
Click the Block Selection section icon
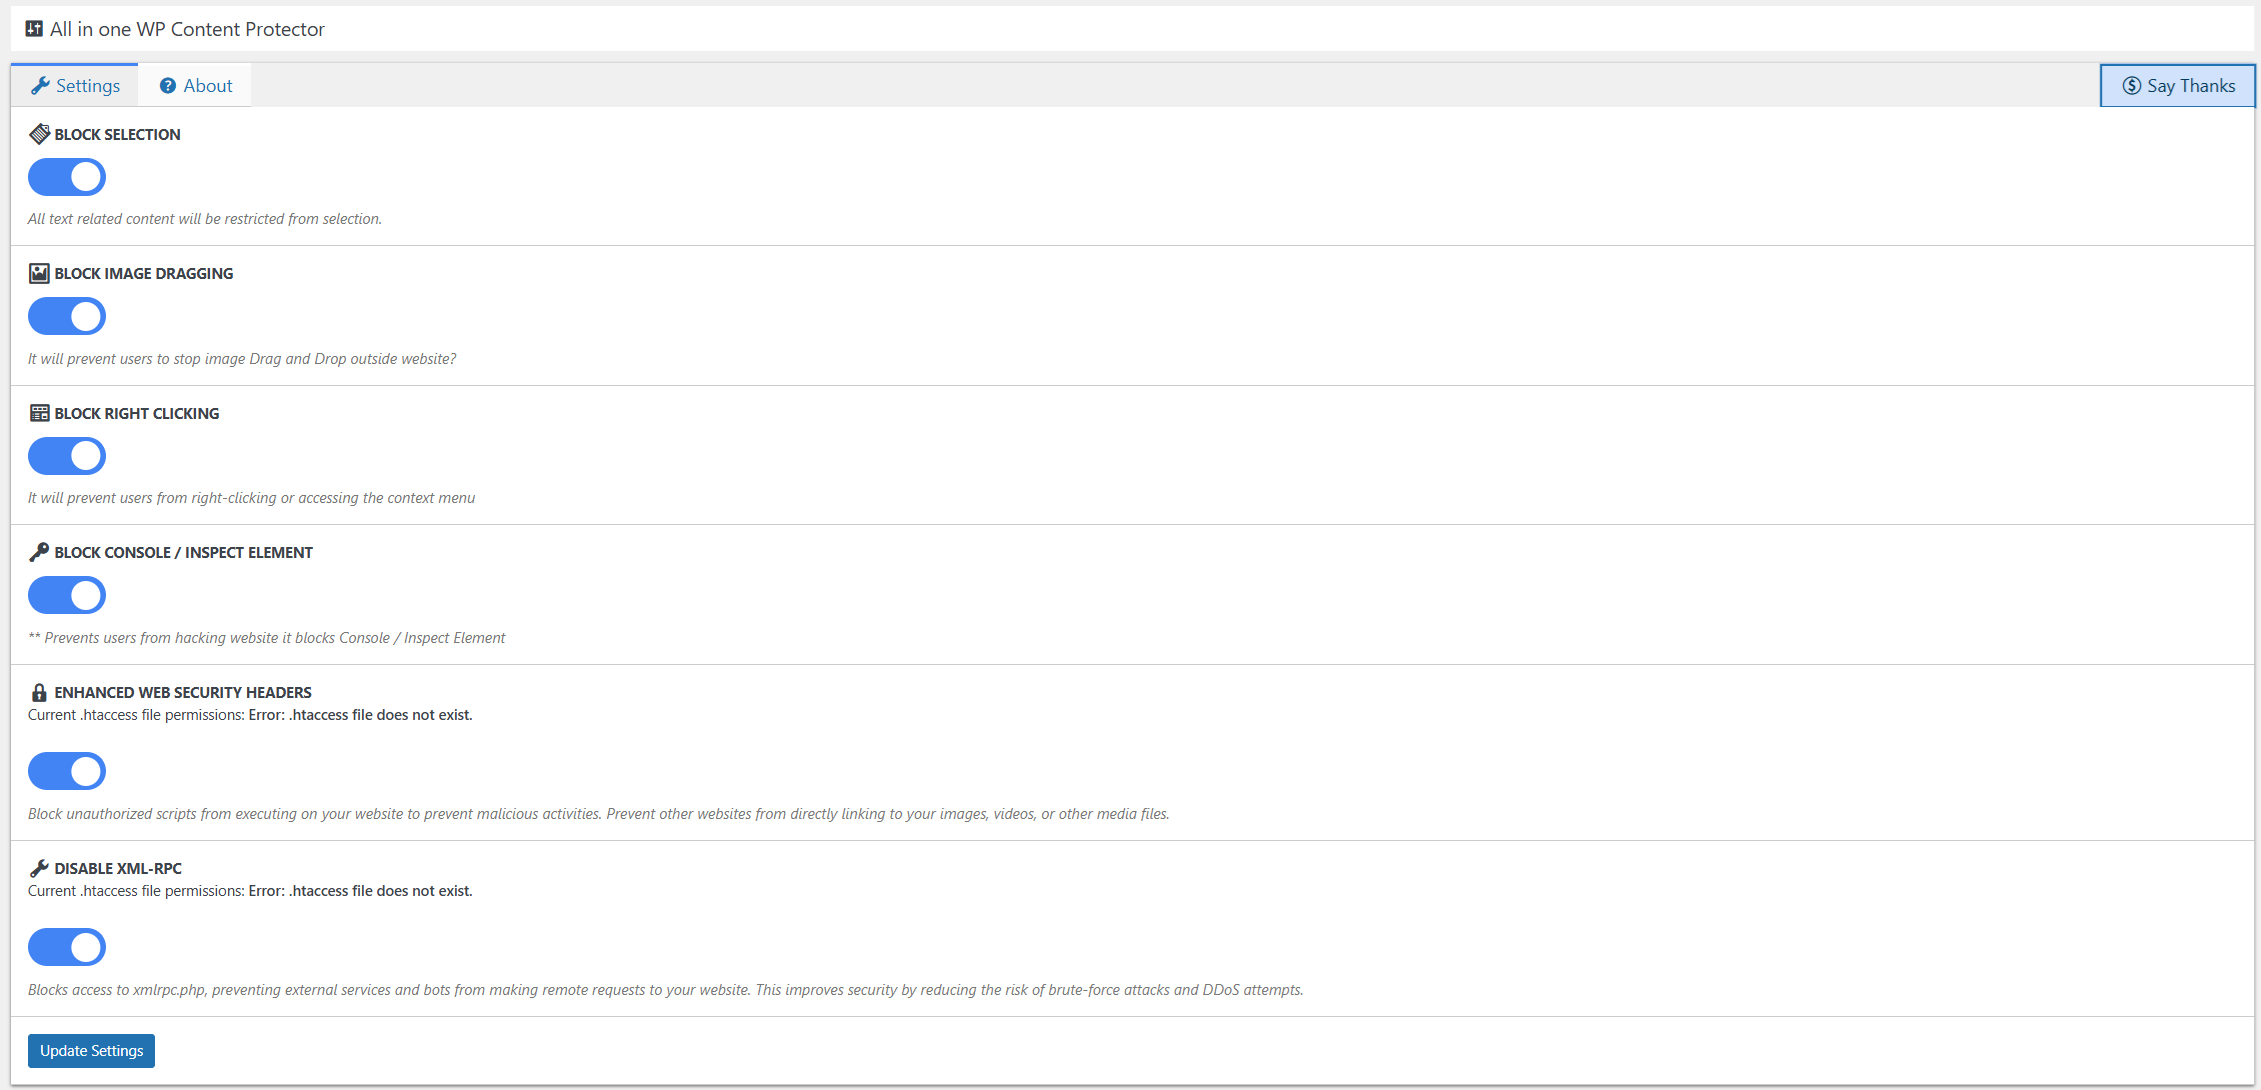pyautogui.click(x=39, y=134)
